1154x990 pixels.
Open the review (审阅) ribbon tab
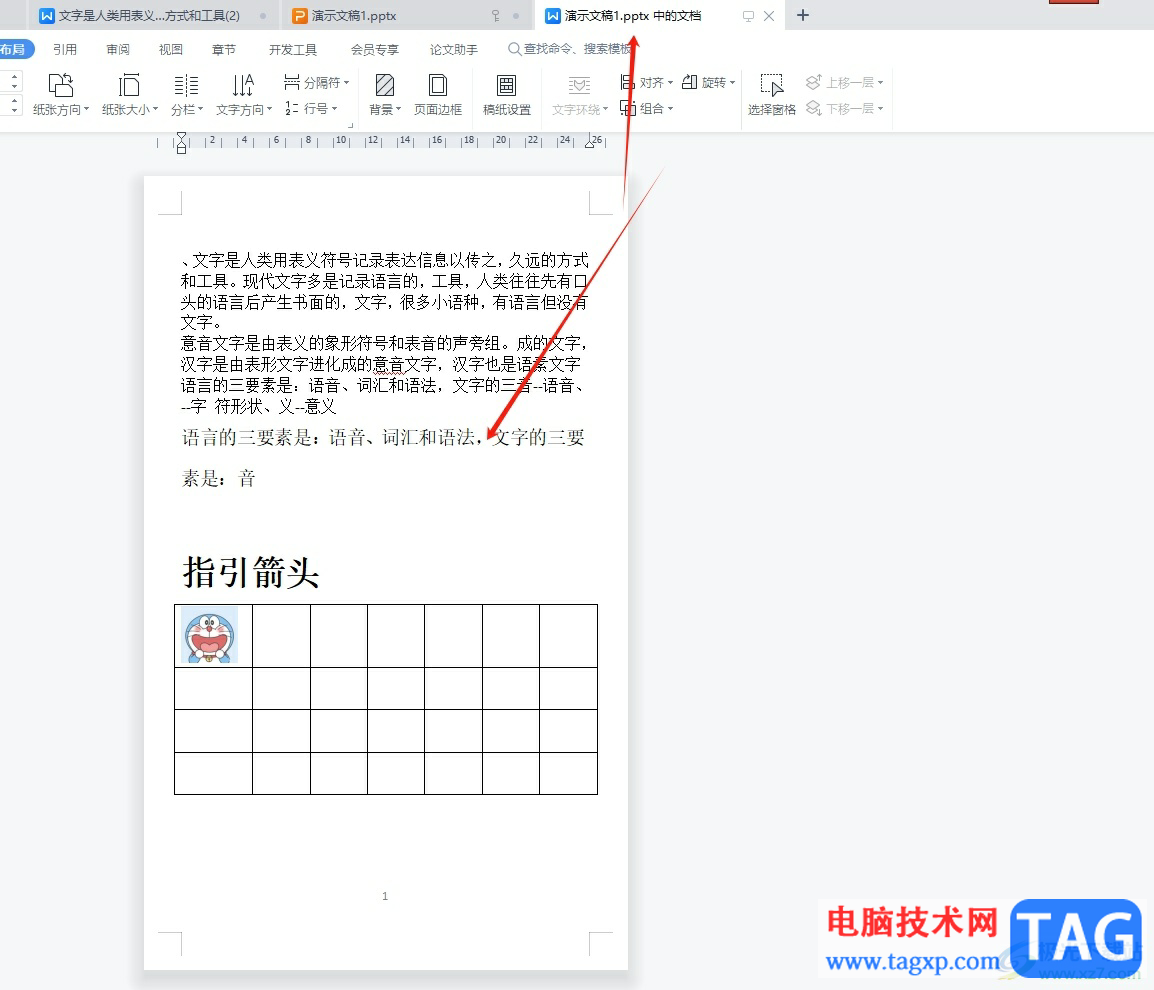tap(118, 49)
